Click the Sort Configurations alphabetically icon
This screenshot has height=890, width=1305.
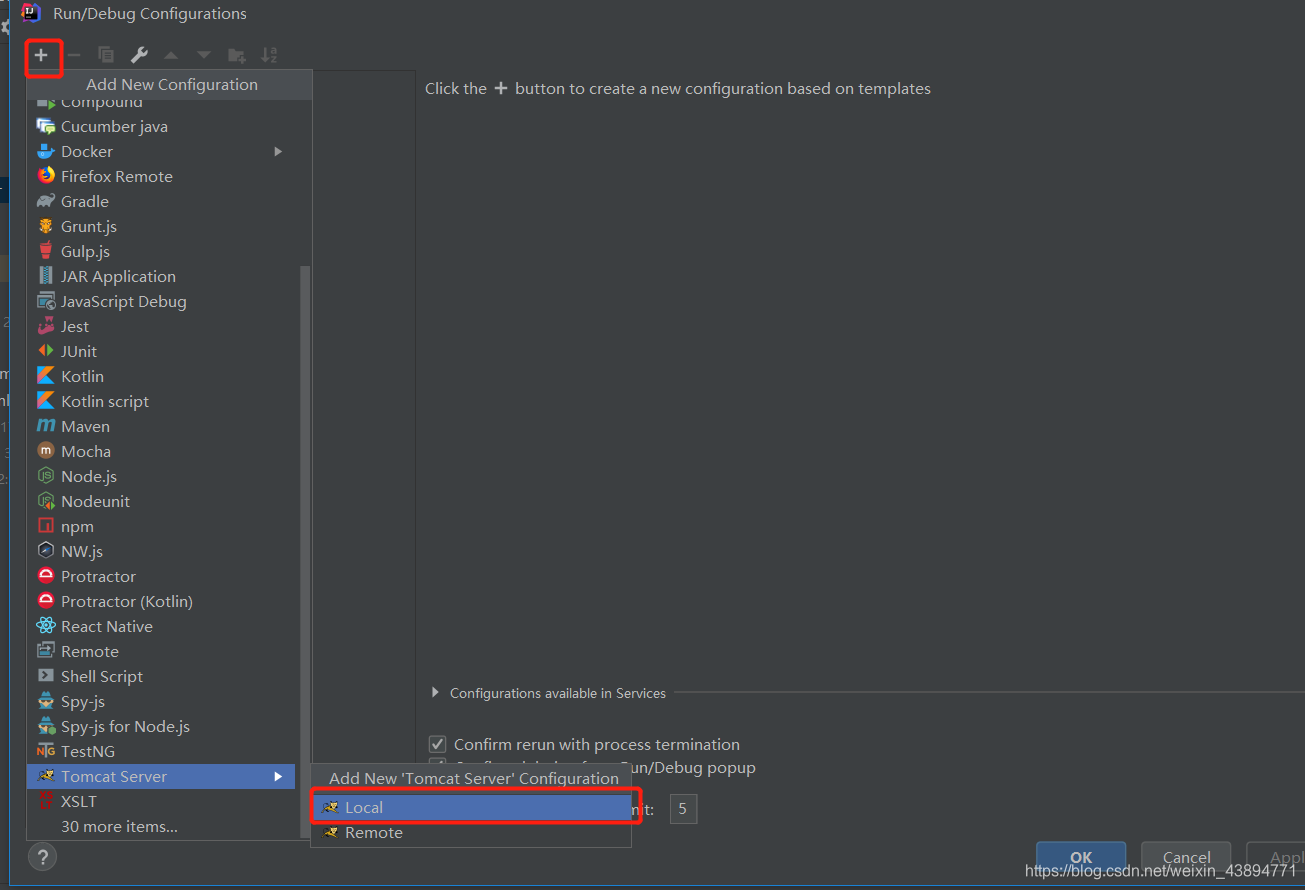tap(269, 55)
